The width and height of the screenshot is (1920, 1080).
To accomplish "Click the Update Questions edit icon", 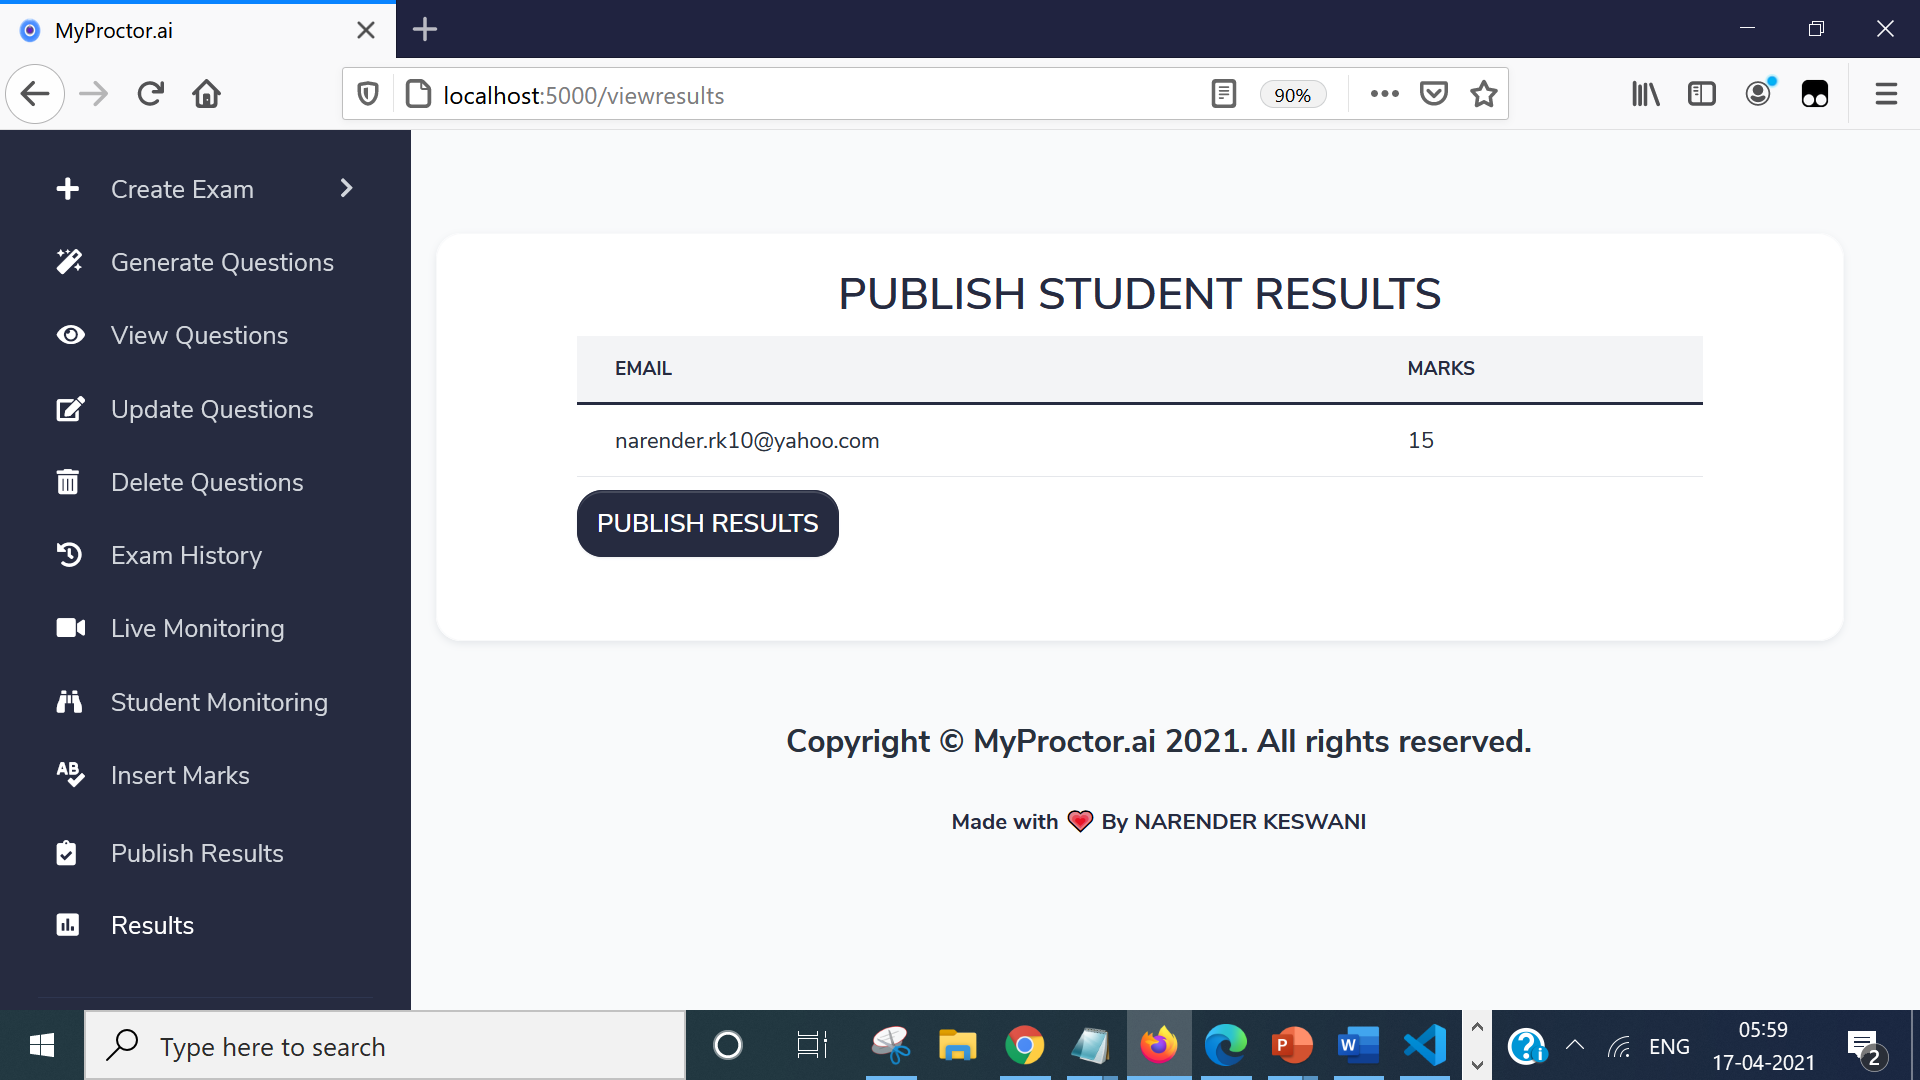I will pos(70,409).
